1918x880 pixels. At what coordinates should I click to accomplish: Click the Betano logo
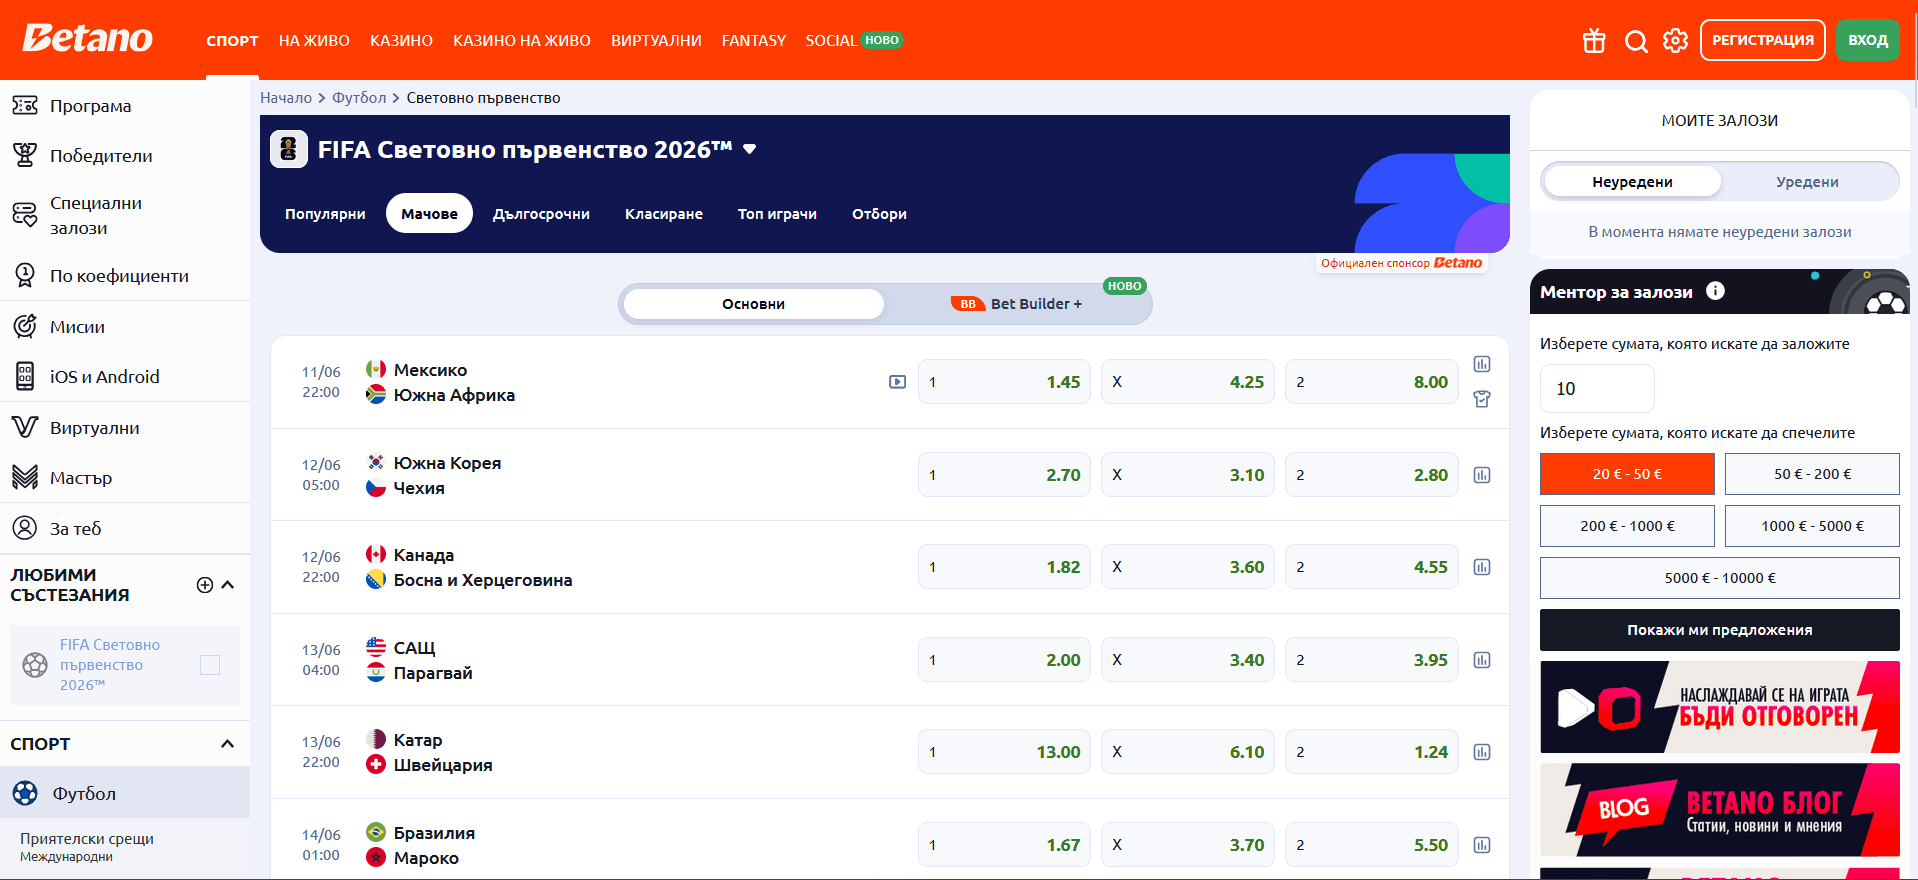pyautogui.click(x=88, y=39)
